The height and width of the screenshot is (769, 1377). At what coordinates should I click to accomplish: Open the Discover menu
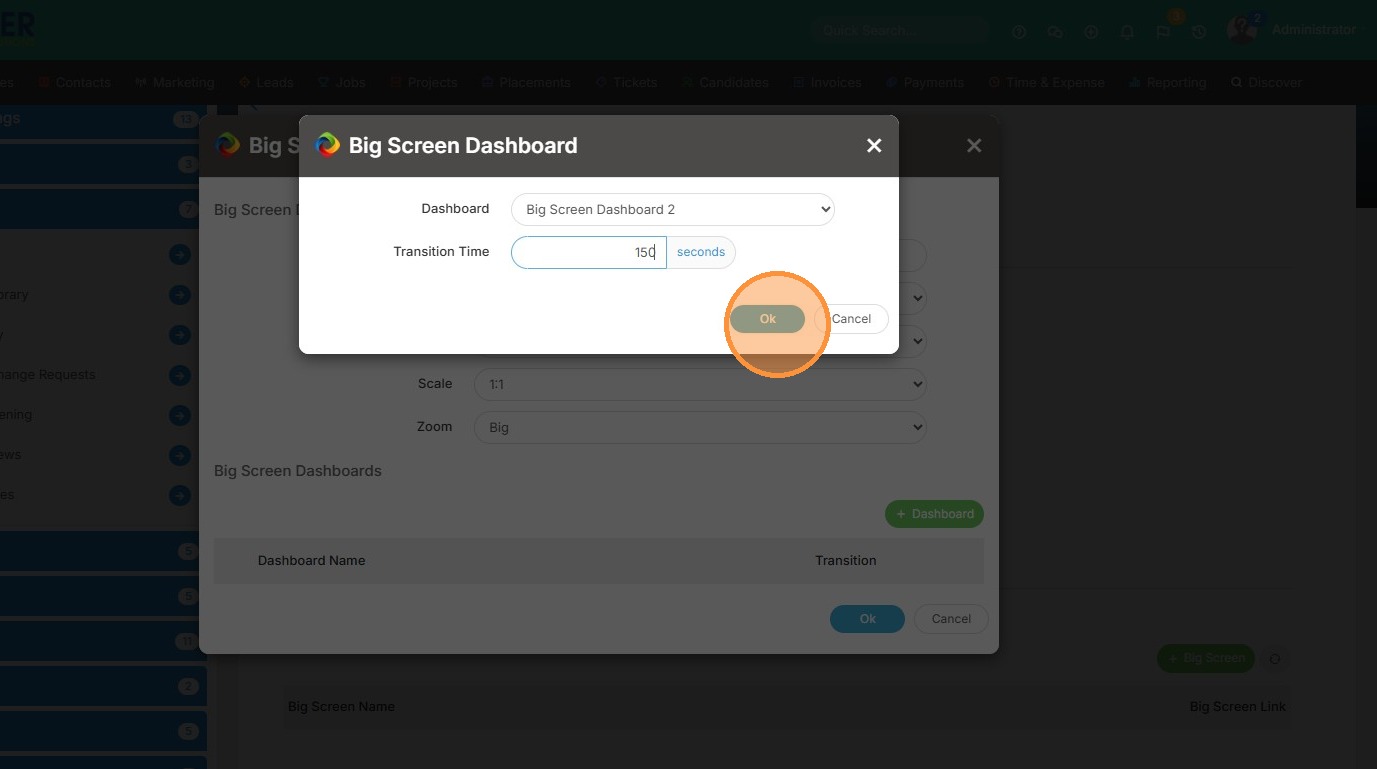point(1267,82)
